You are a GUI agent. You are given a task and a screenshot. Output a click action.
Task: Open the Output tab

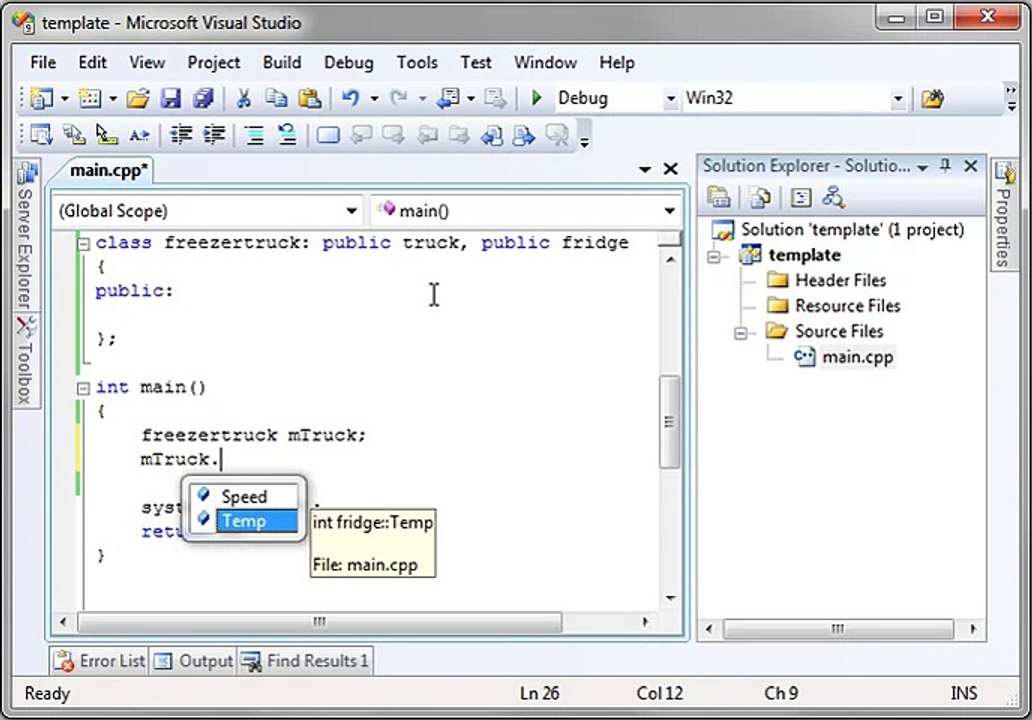[193, 661]
